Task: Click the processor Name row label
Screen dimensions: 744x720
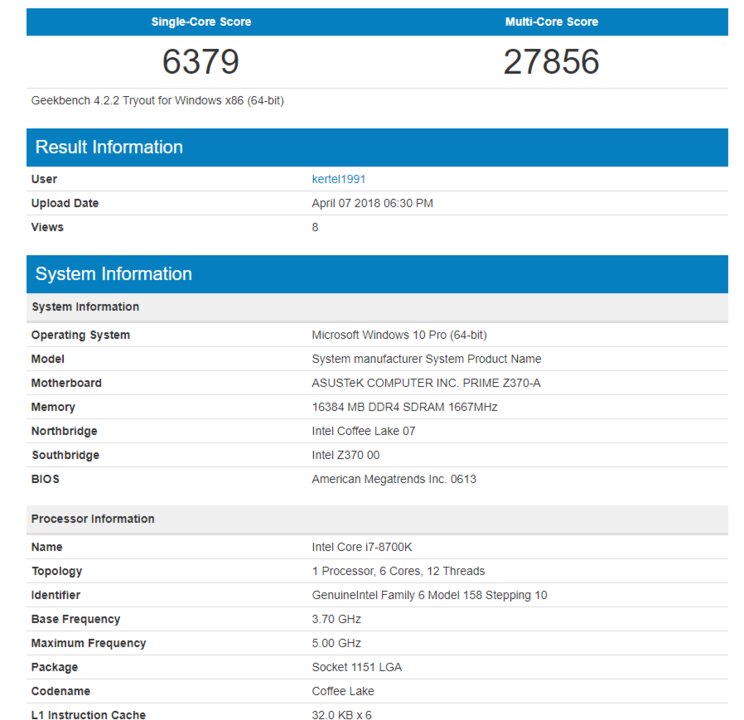Action: [47, 547]
